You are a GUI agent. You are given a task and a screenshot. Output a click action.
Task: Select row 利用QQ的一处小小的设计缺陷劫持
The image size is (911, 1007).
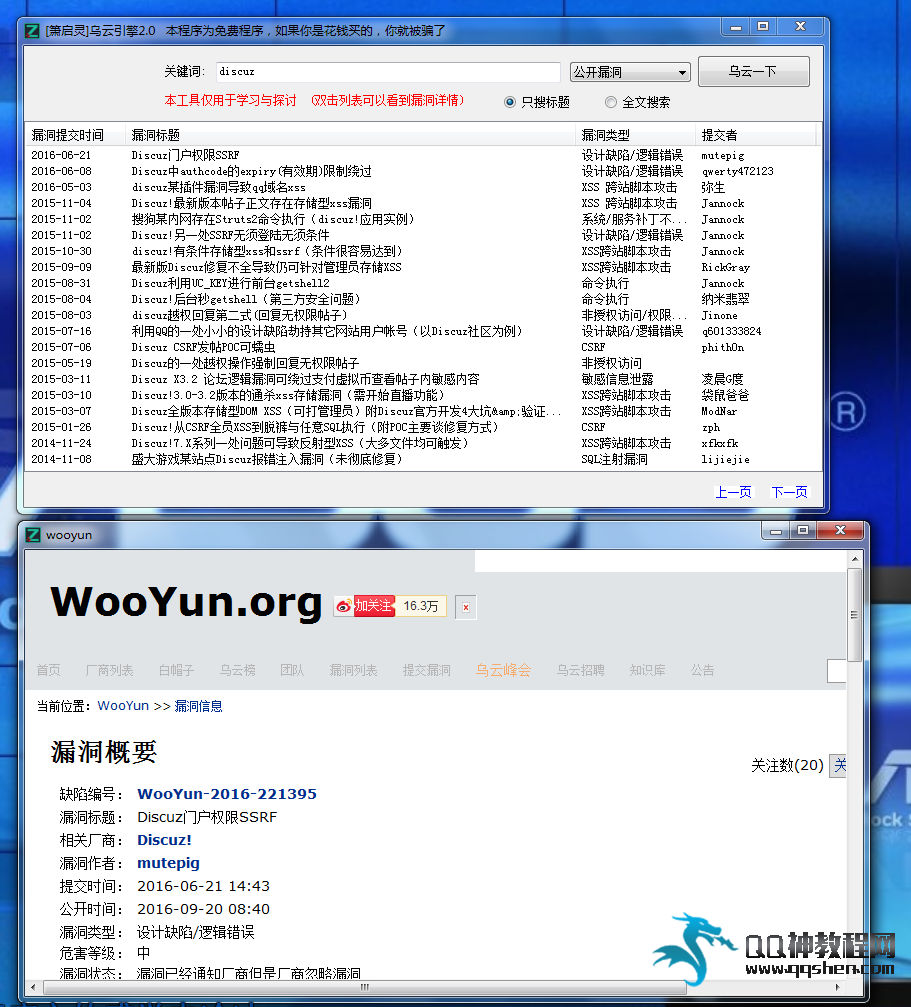(x=423, y=331)
